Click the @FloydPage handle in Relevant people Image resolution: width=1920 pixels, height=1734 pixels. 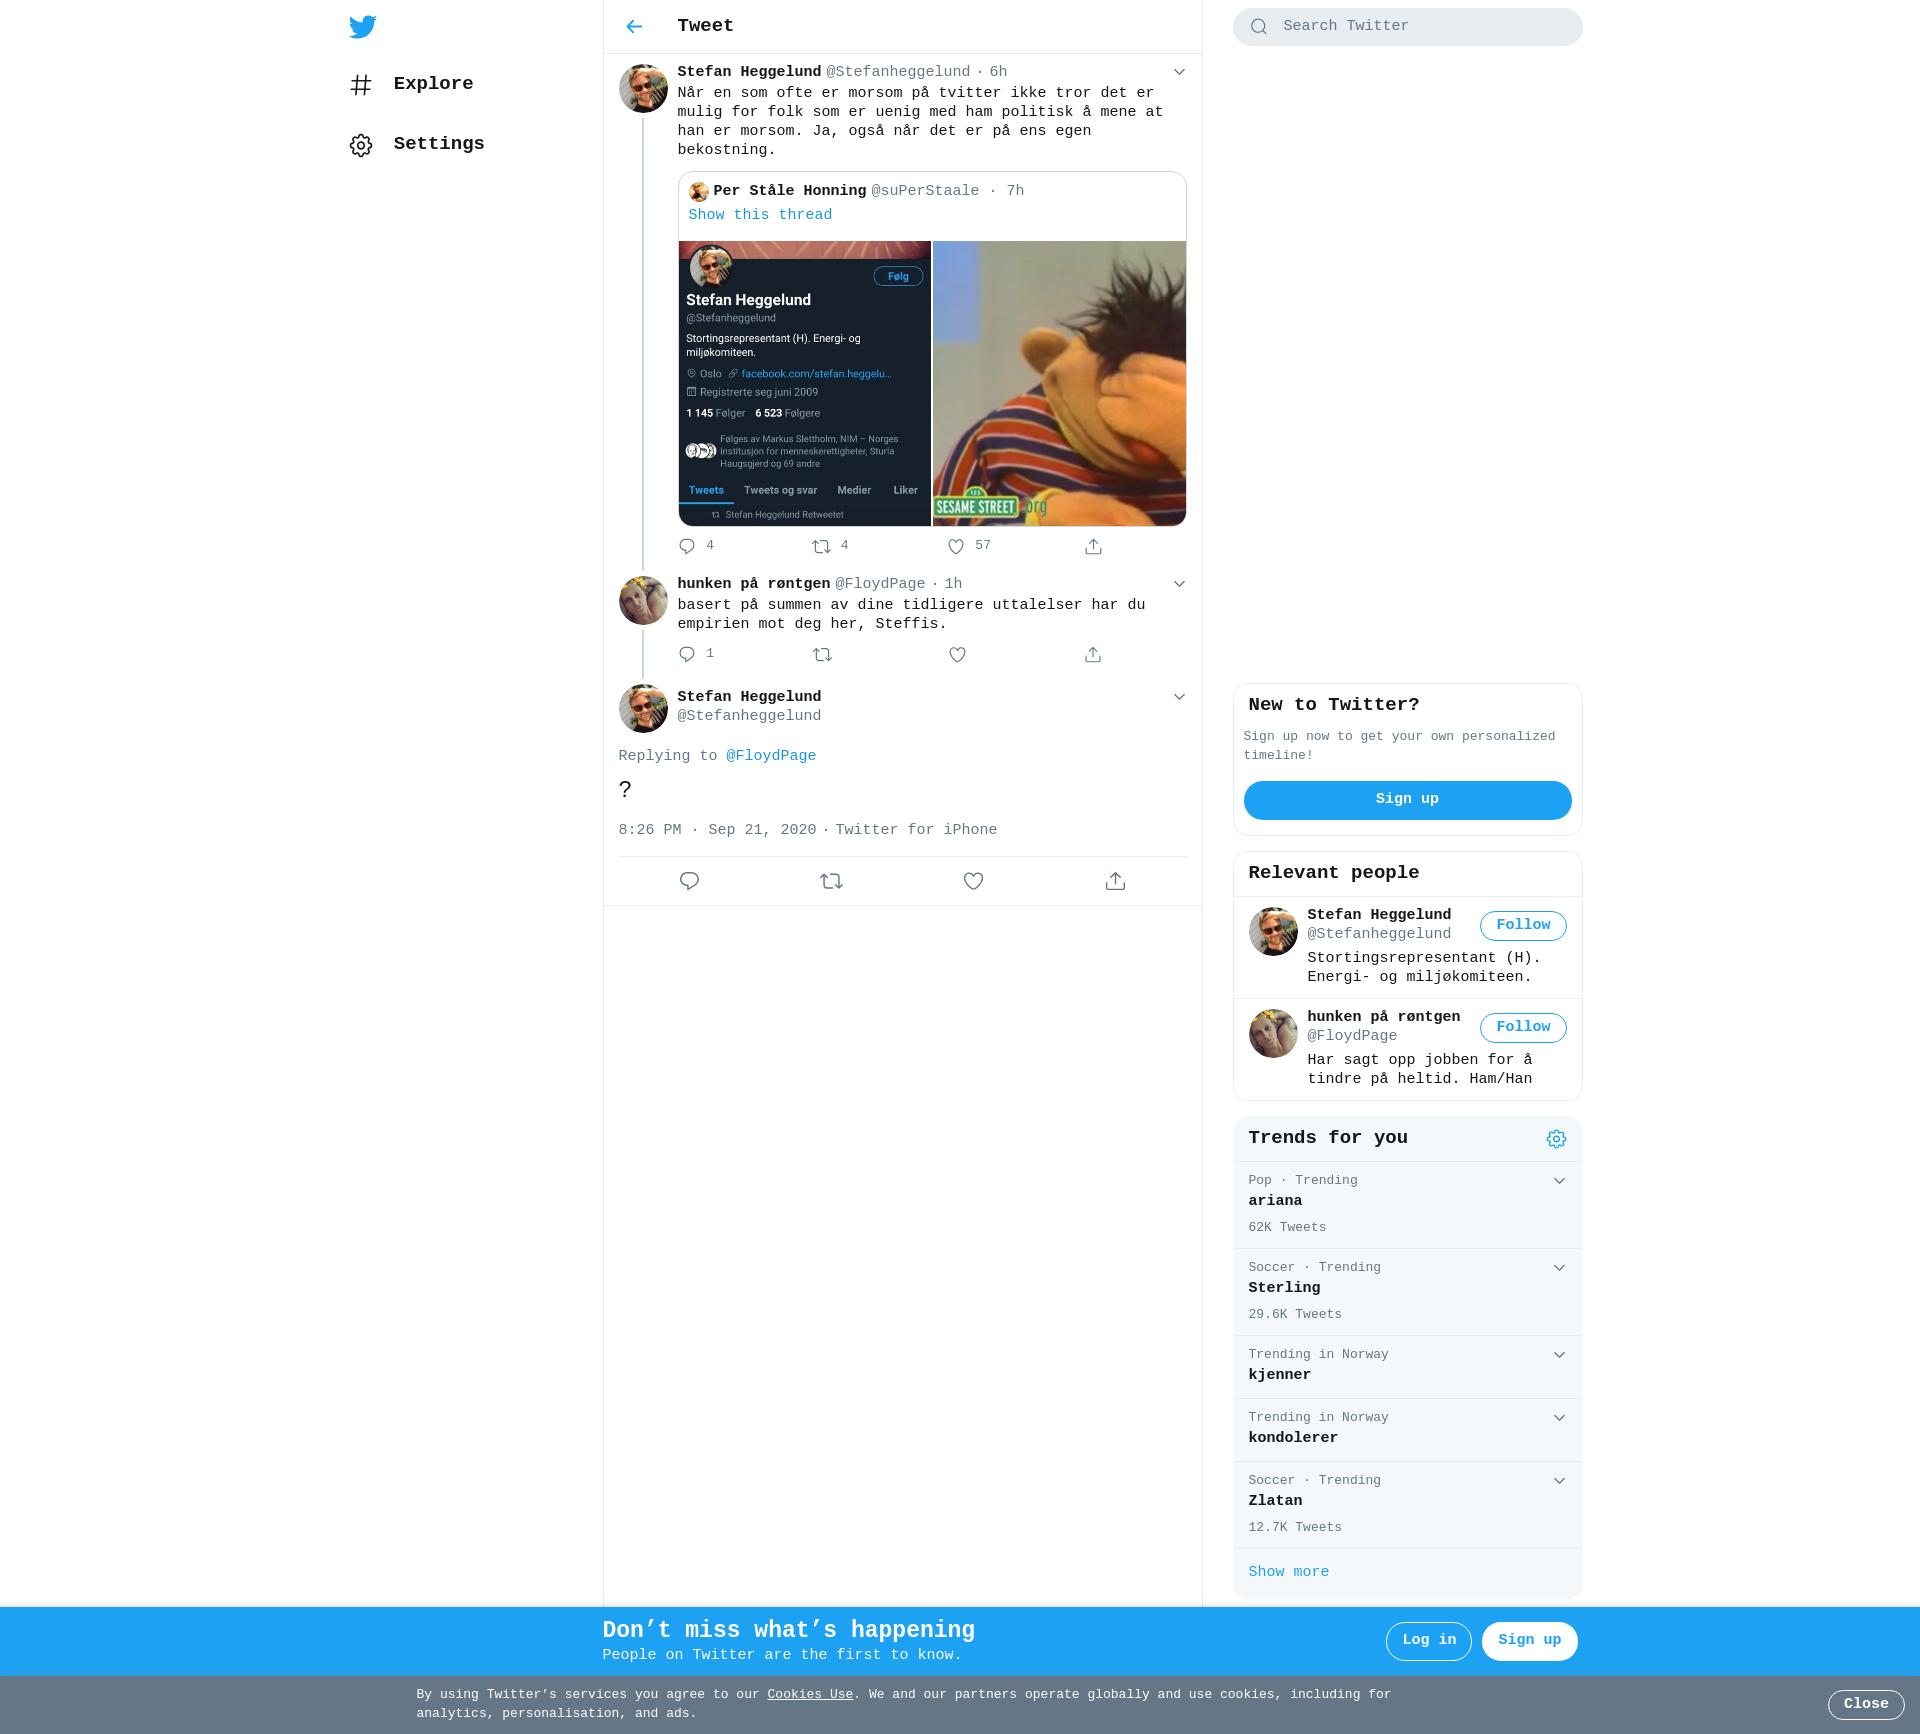coord(1352,1036)
